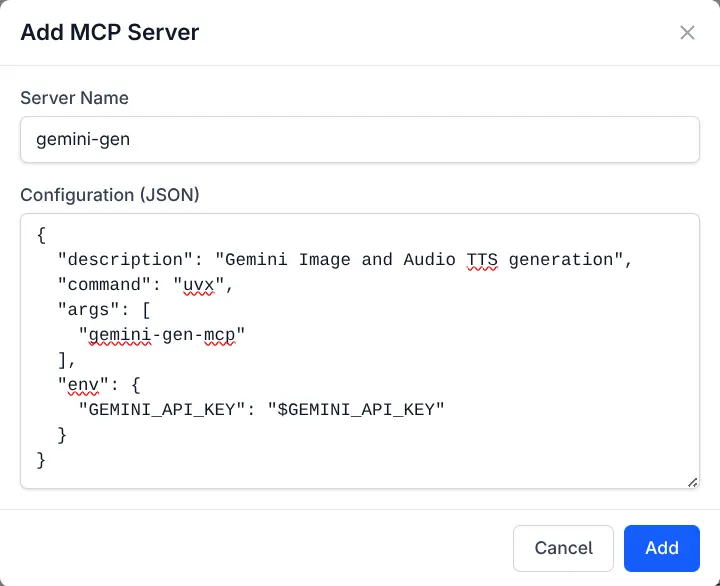Close the Add MCP Server dialog
Screen dimensions: 720x586
[687, 33]
